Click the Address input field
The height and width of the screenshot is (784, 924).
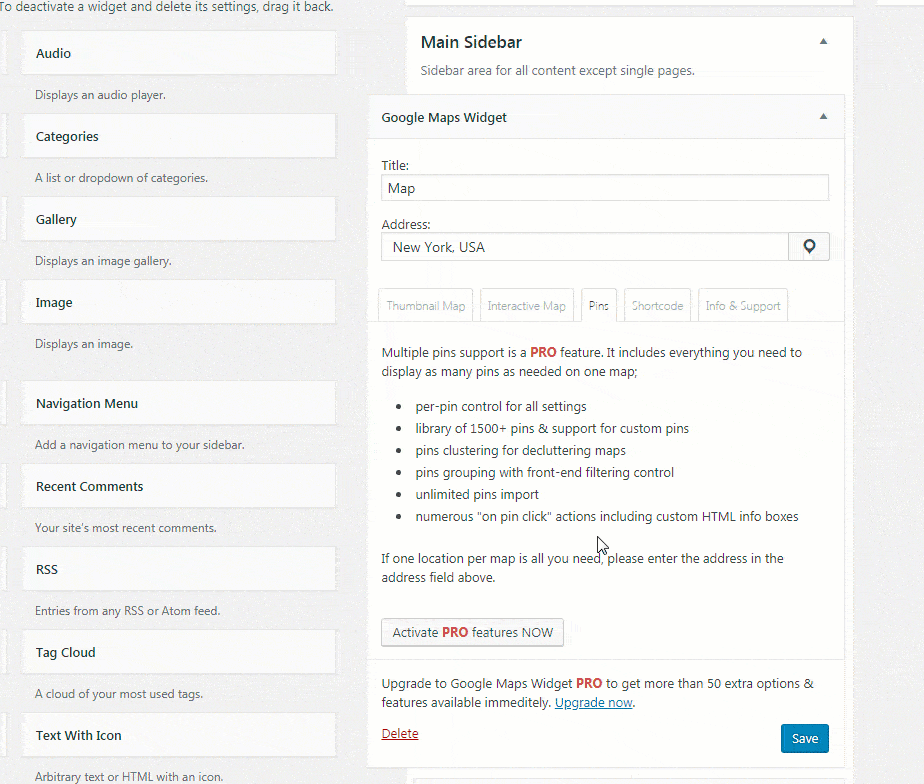pos(585,247)
